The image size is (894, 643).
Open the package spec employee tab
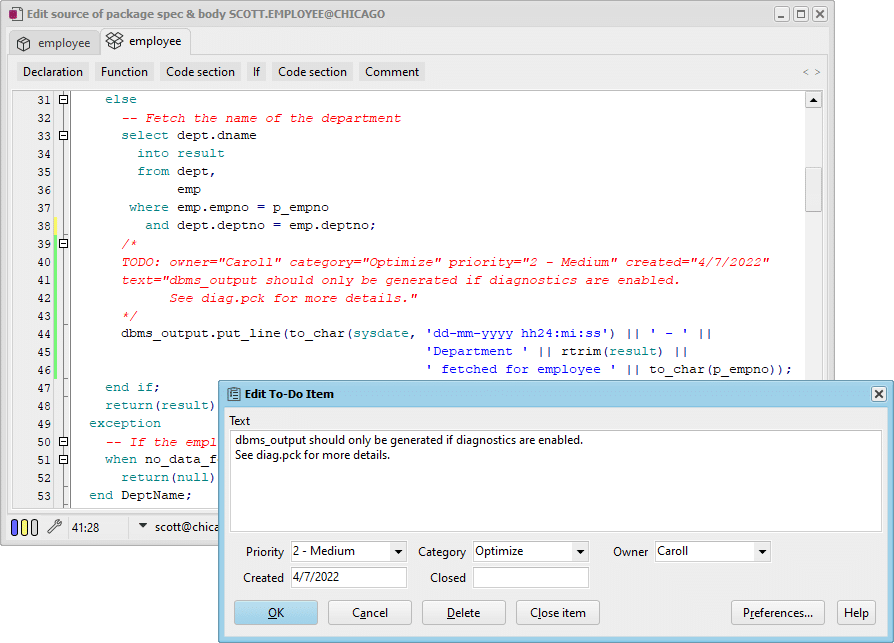coord(54,43)
